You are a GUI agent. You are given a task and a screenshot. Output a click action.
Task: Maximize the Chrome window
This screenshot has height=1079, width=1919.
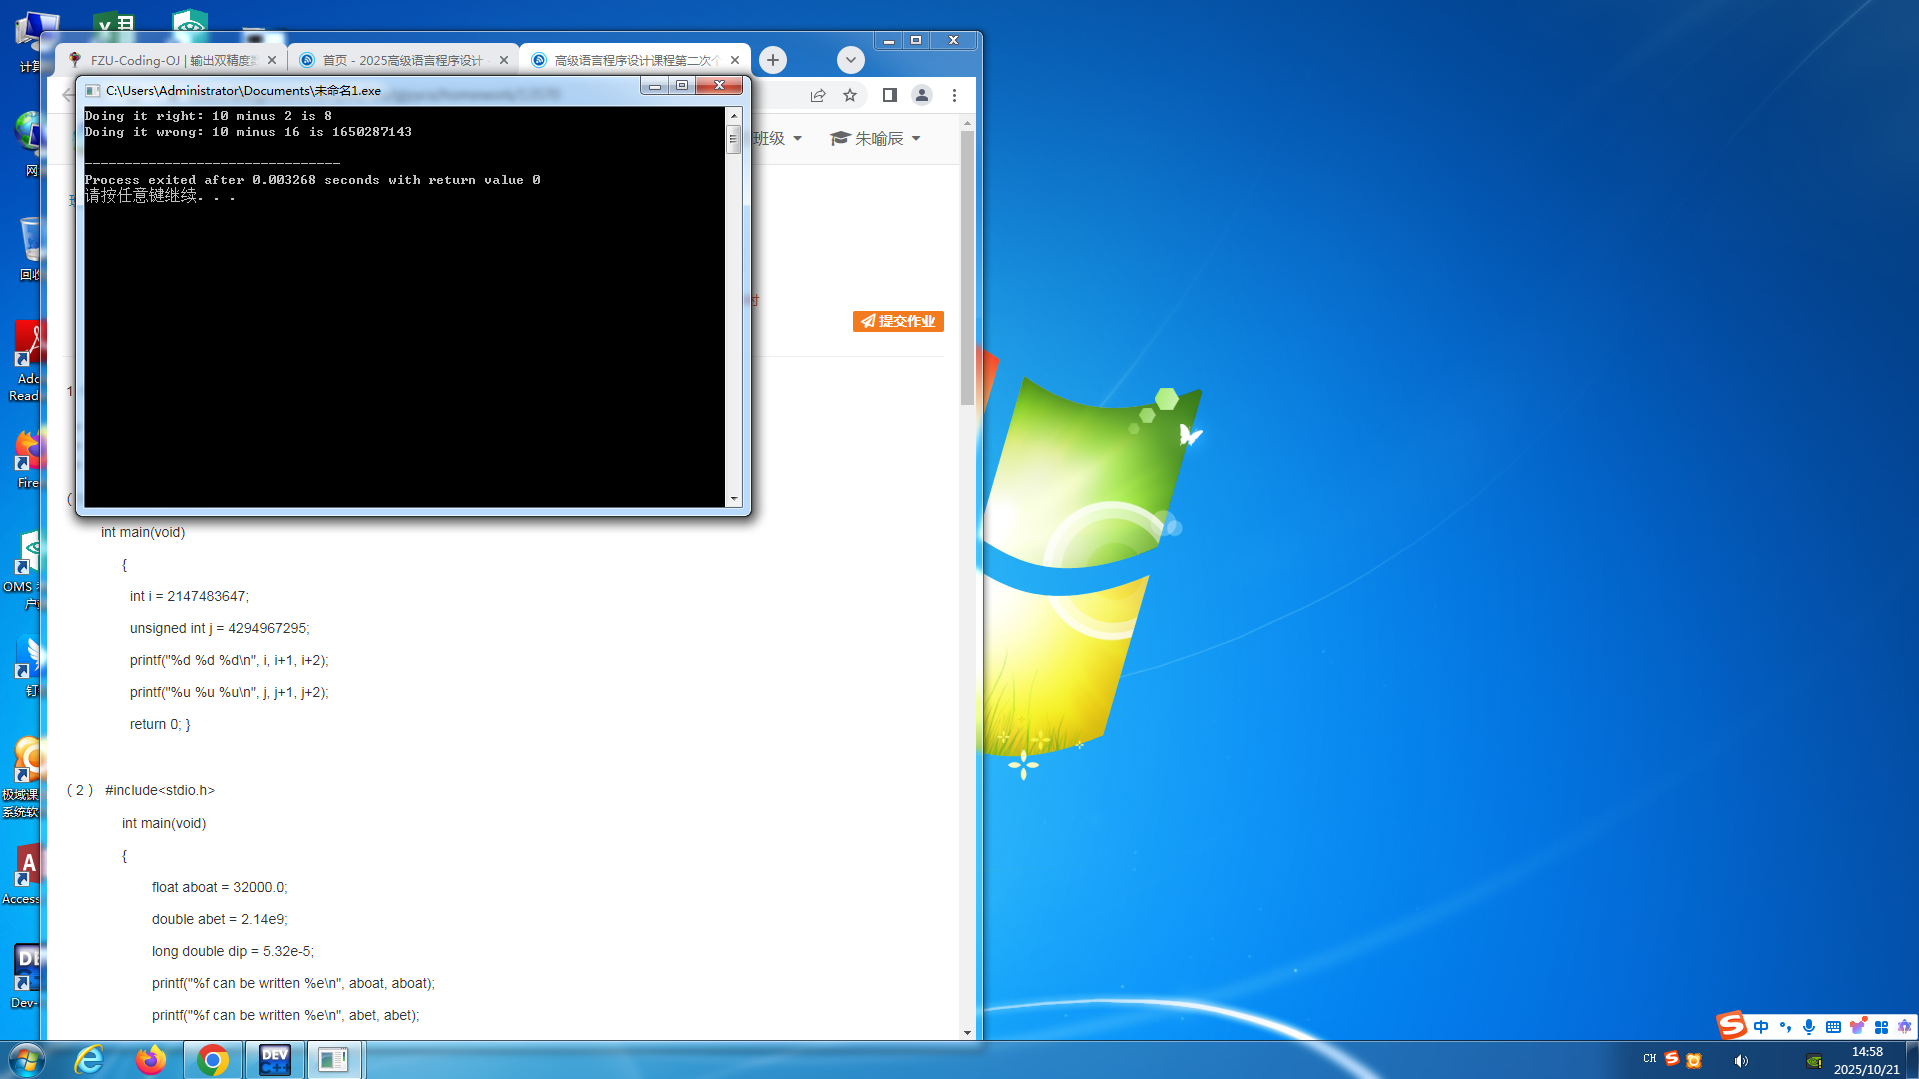[916, 40]
